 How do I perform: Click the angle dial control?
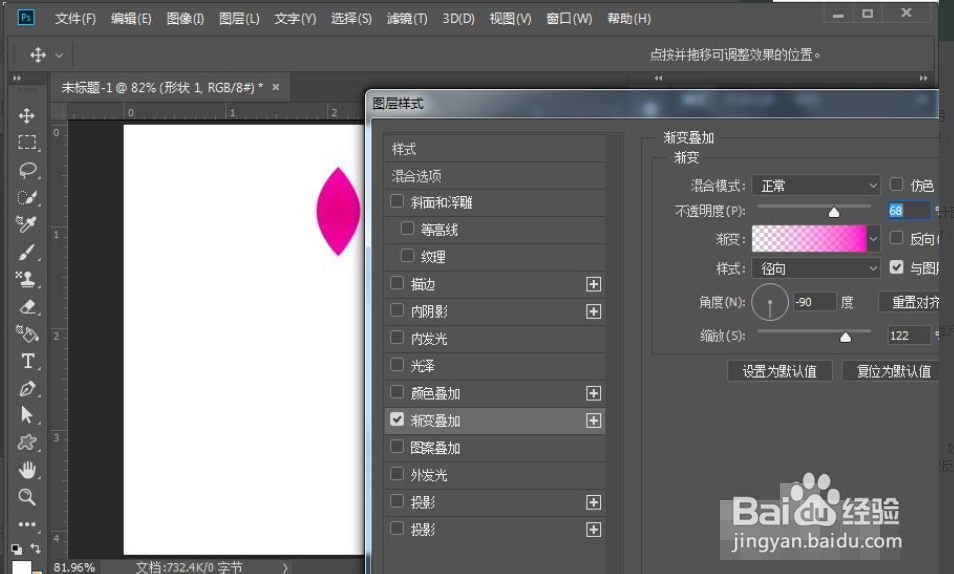click(770, 302)
